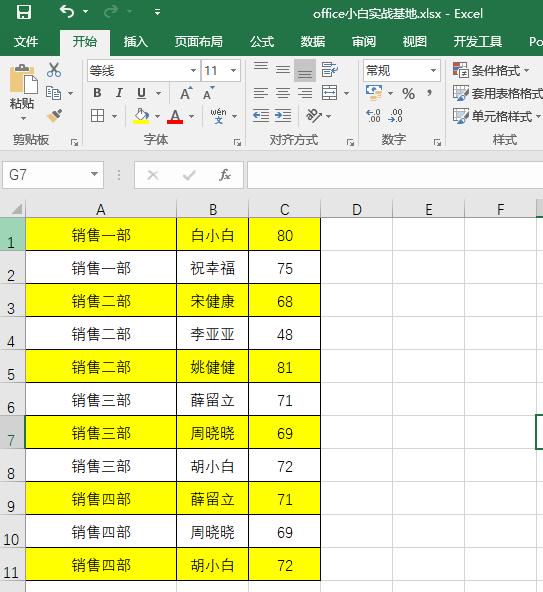Click the Insert Function fx icon
The image size is (543, 592).
[x=225, y=175]
